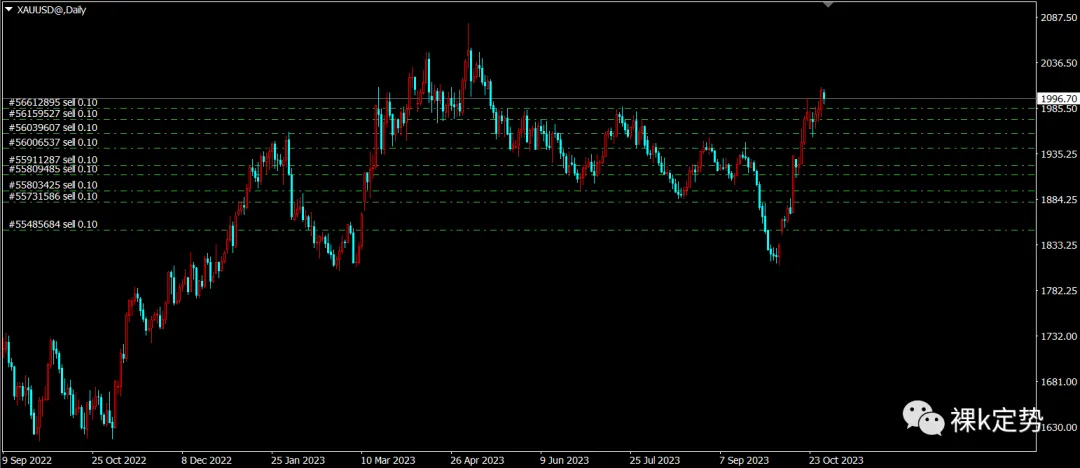Click the triangle arrow before XAUUSD@,Daily

(x=8, y=10)
